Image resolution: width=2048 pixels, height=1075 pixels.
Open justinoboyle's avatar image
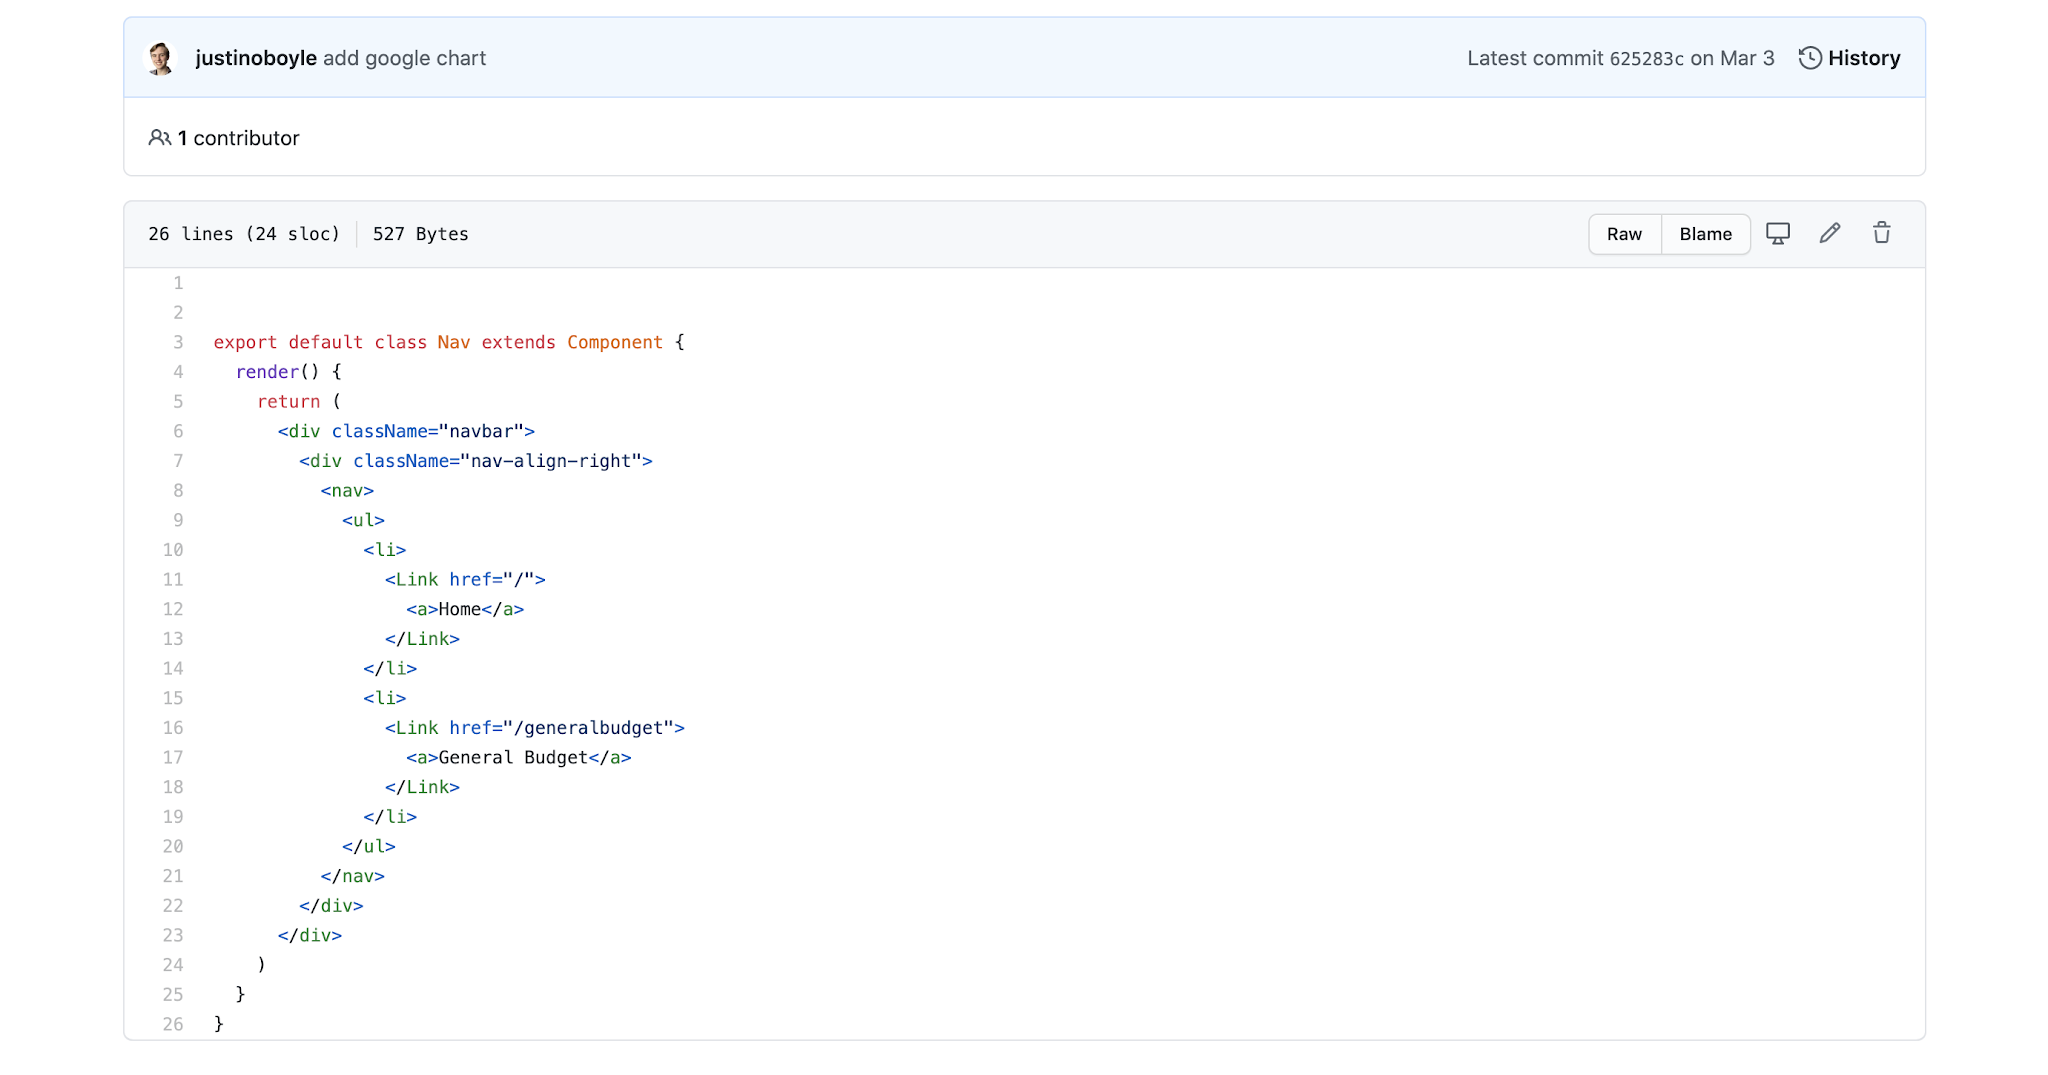tap(161, 58)
